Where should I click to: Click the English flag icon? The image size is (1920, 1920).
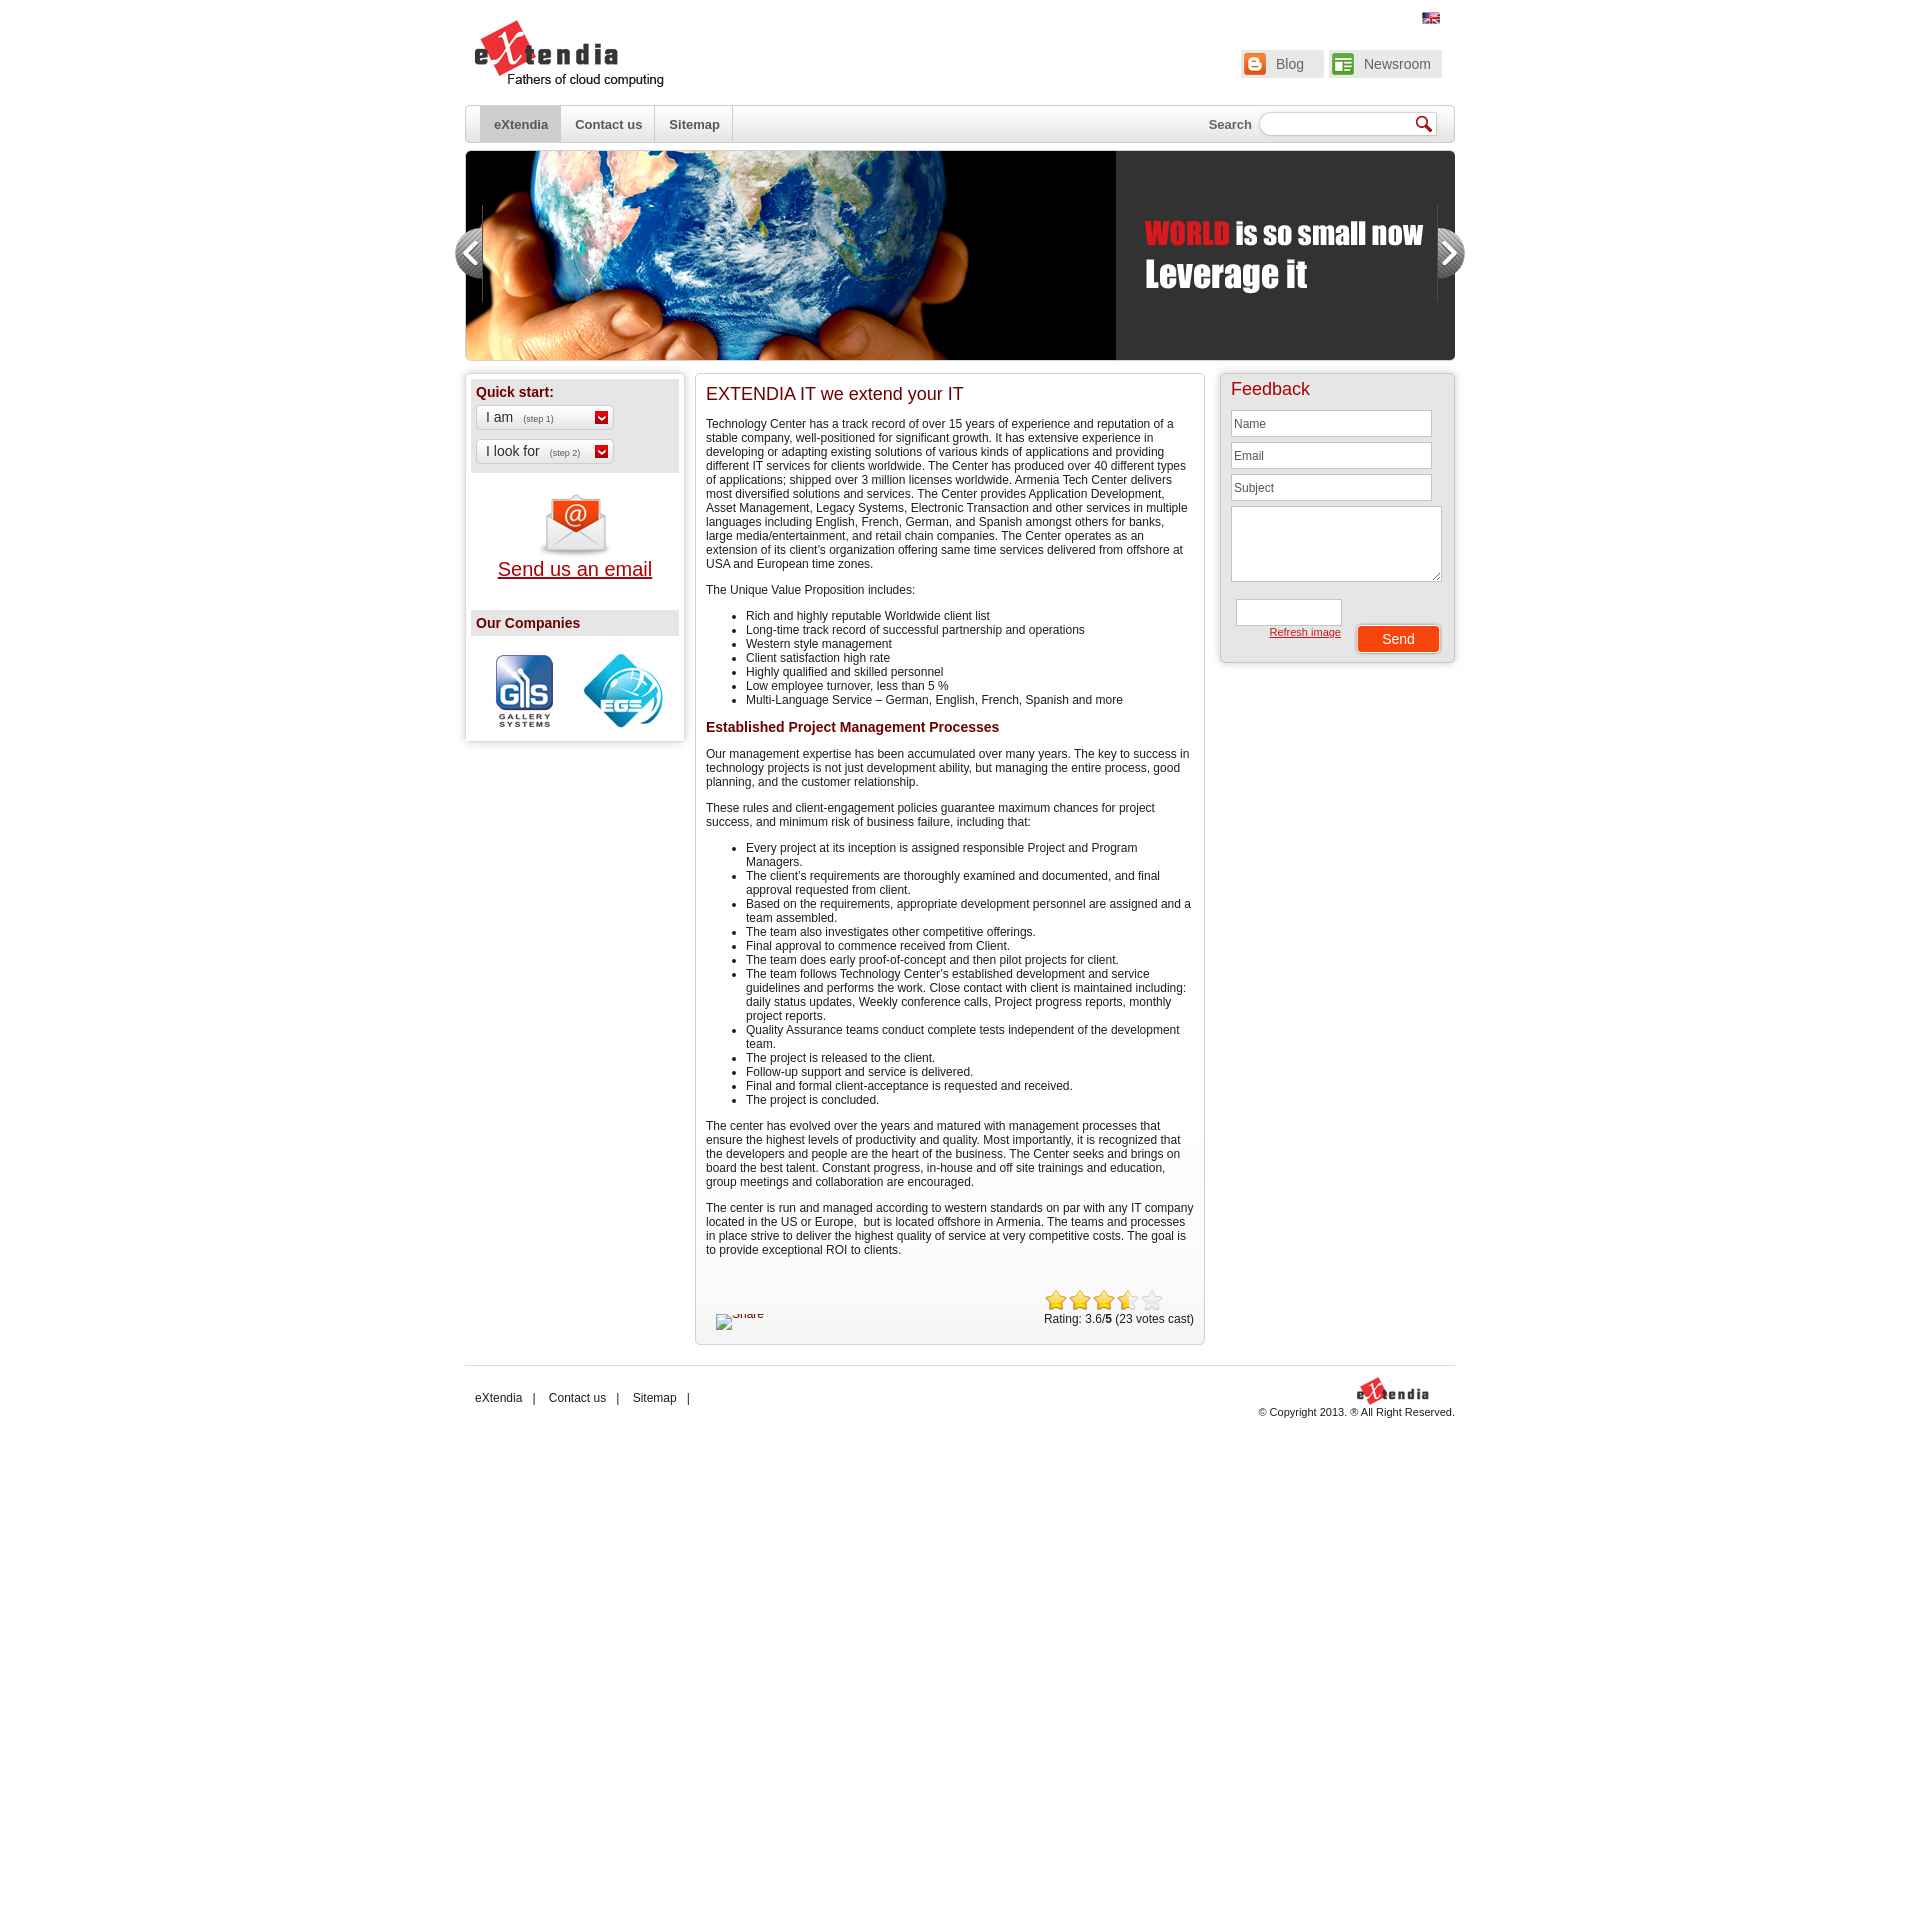(x=1429, y=18)
